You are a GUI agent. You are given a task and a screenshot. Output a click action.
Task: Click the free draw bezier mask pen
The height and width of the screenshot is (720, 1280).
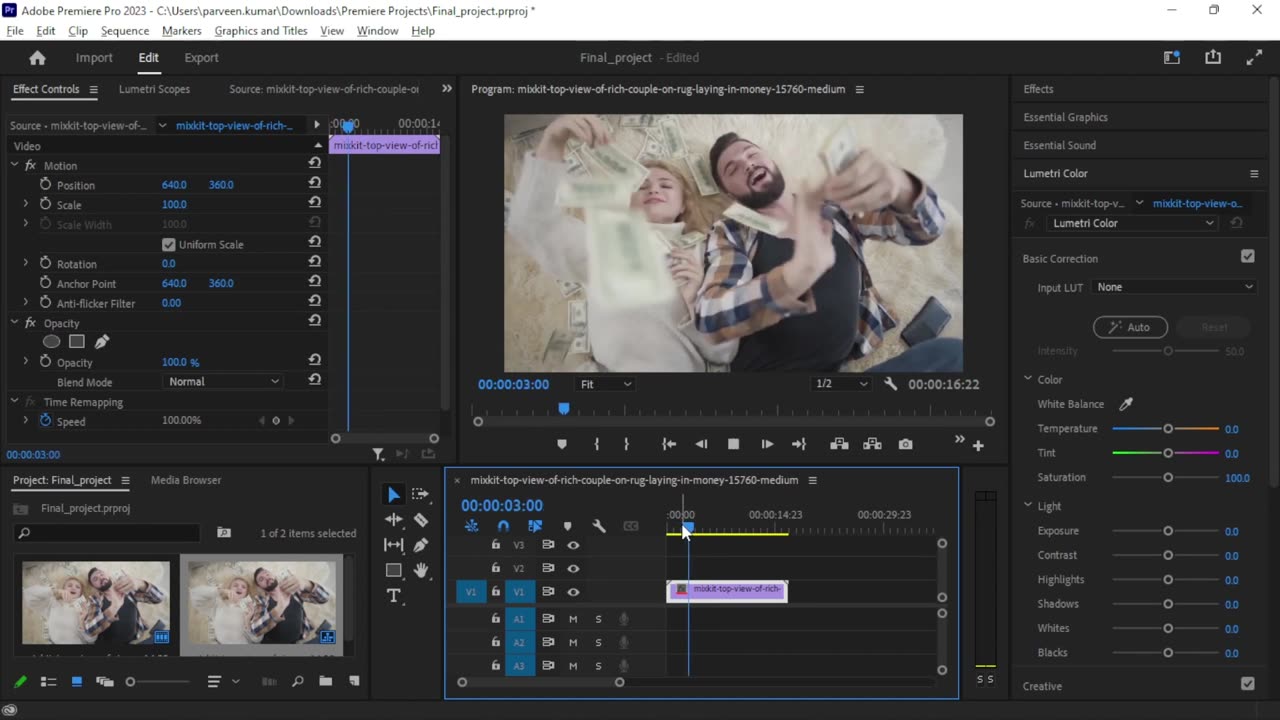point(102,342)
